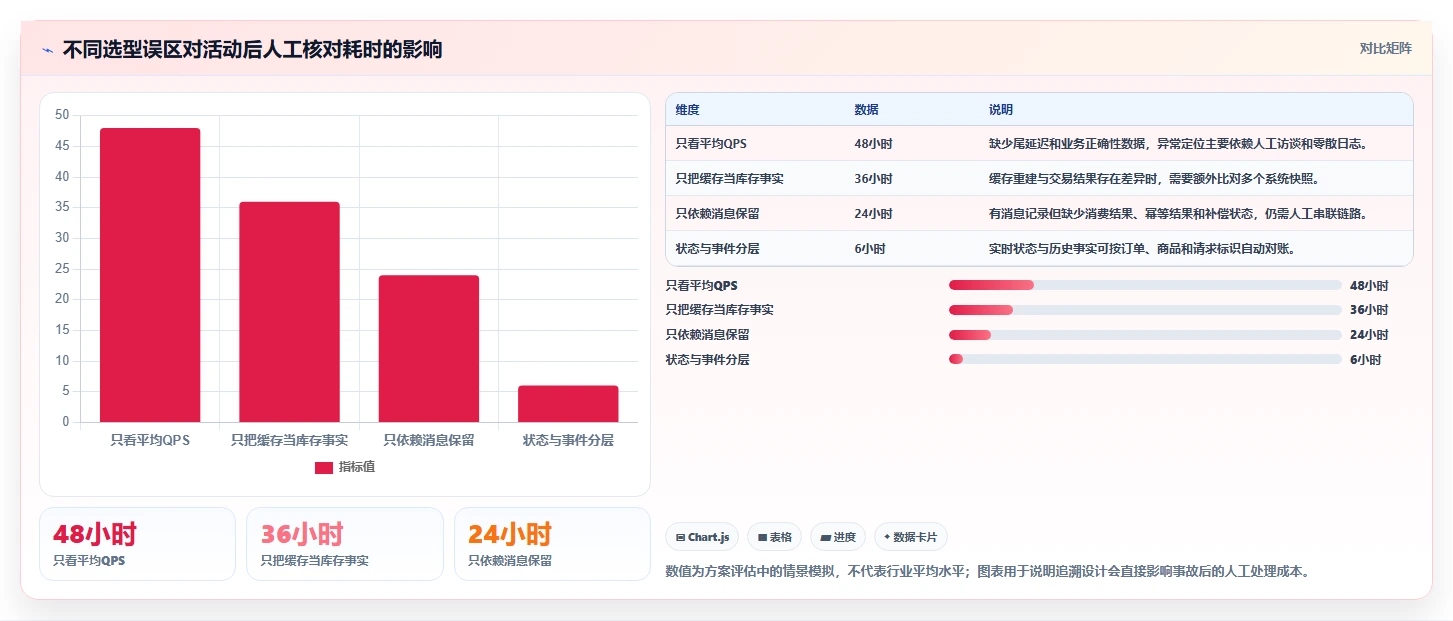Click the 指标值 legend color swatch
Viewport: 1453px width, 621px height.
coord(324,468)
